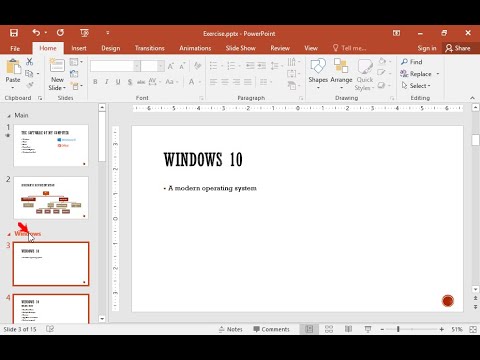Toggle the Notes pane in status bar

pos(231,329)
